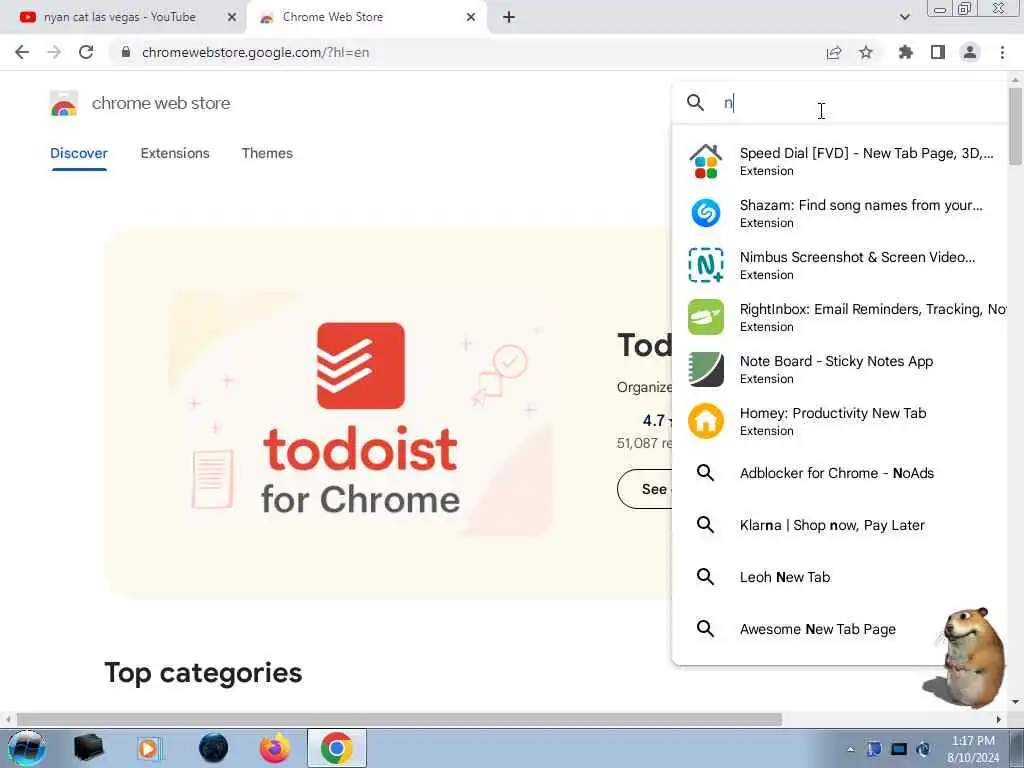Select Nimbus Screenshot & Screen Video suggestion
The image size is (1024, 768).
[x=840, y=265]
